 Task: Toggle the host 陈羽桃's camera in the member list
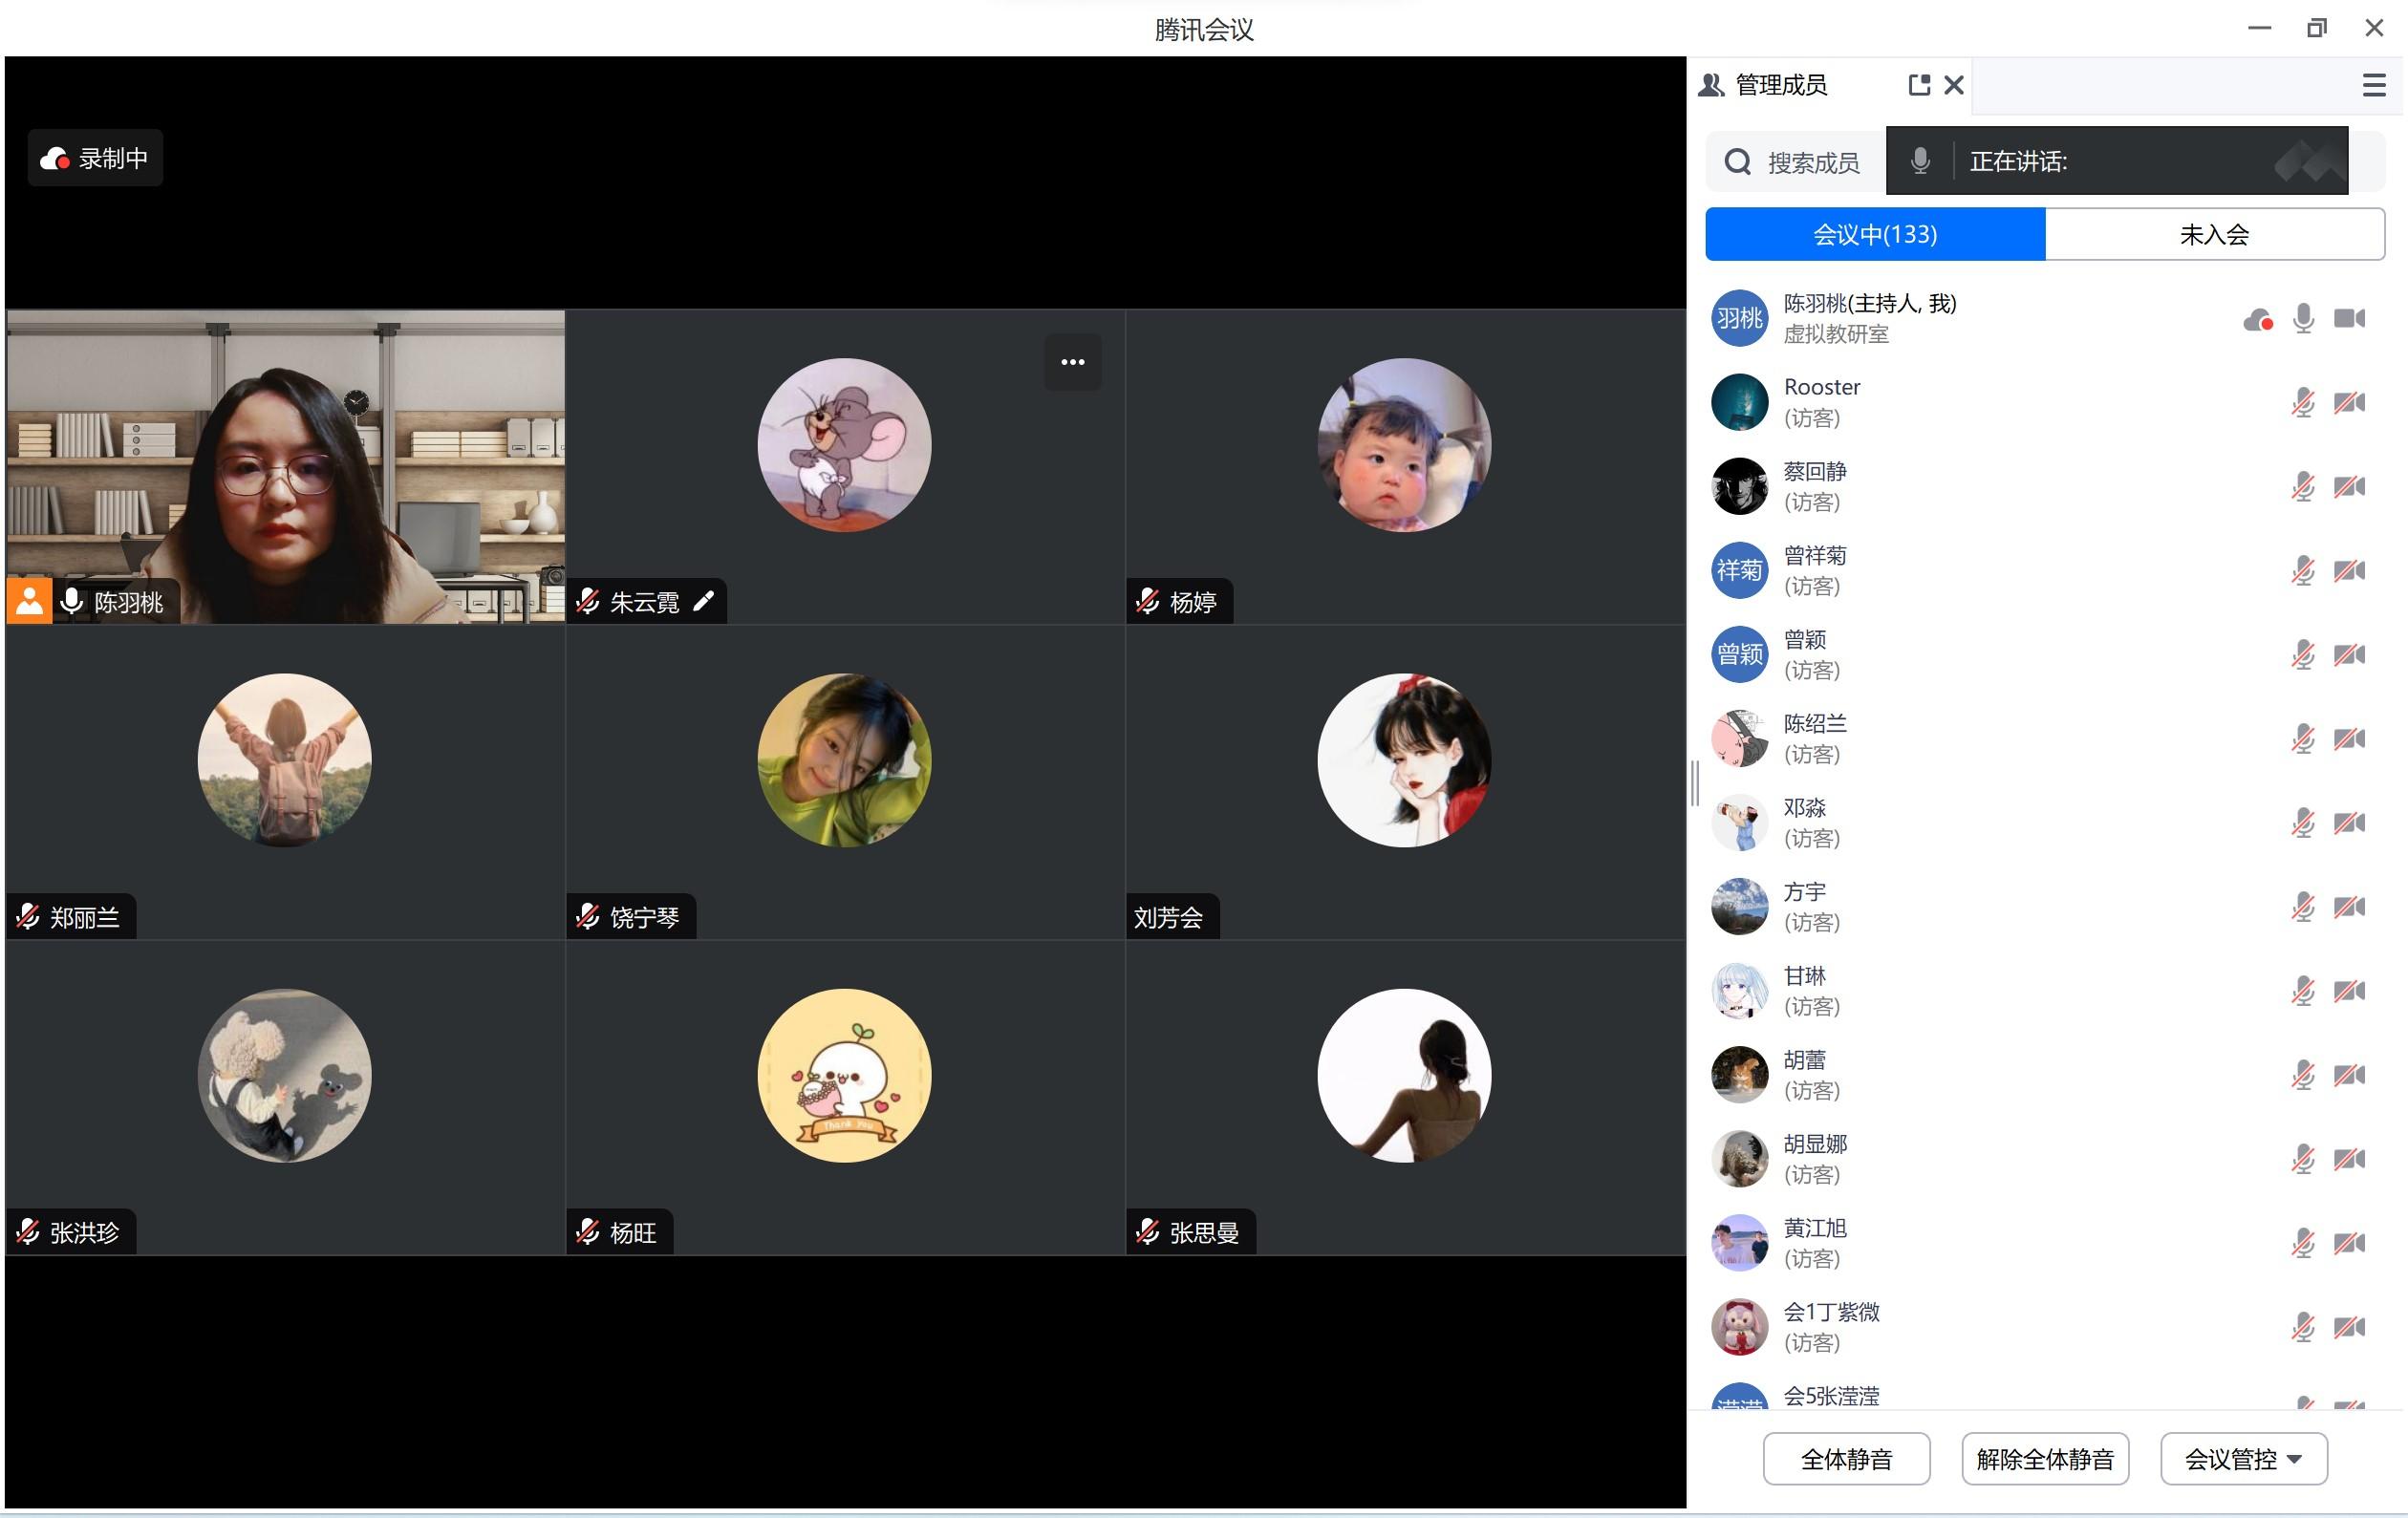click(2349, 319)
